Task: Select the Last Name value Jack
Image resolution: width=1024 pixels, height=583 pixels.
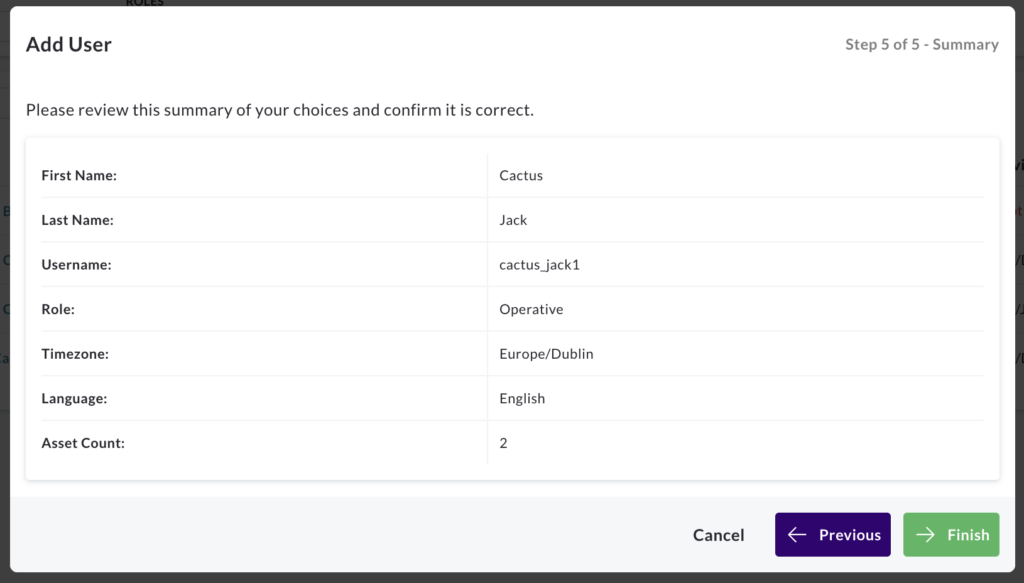Action: (513, 220)
